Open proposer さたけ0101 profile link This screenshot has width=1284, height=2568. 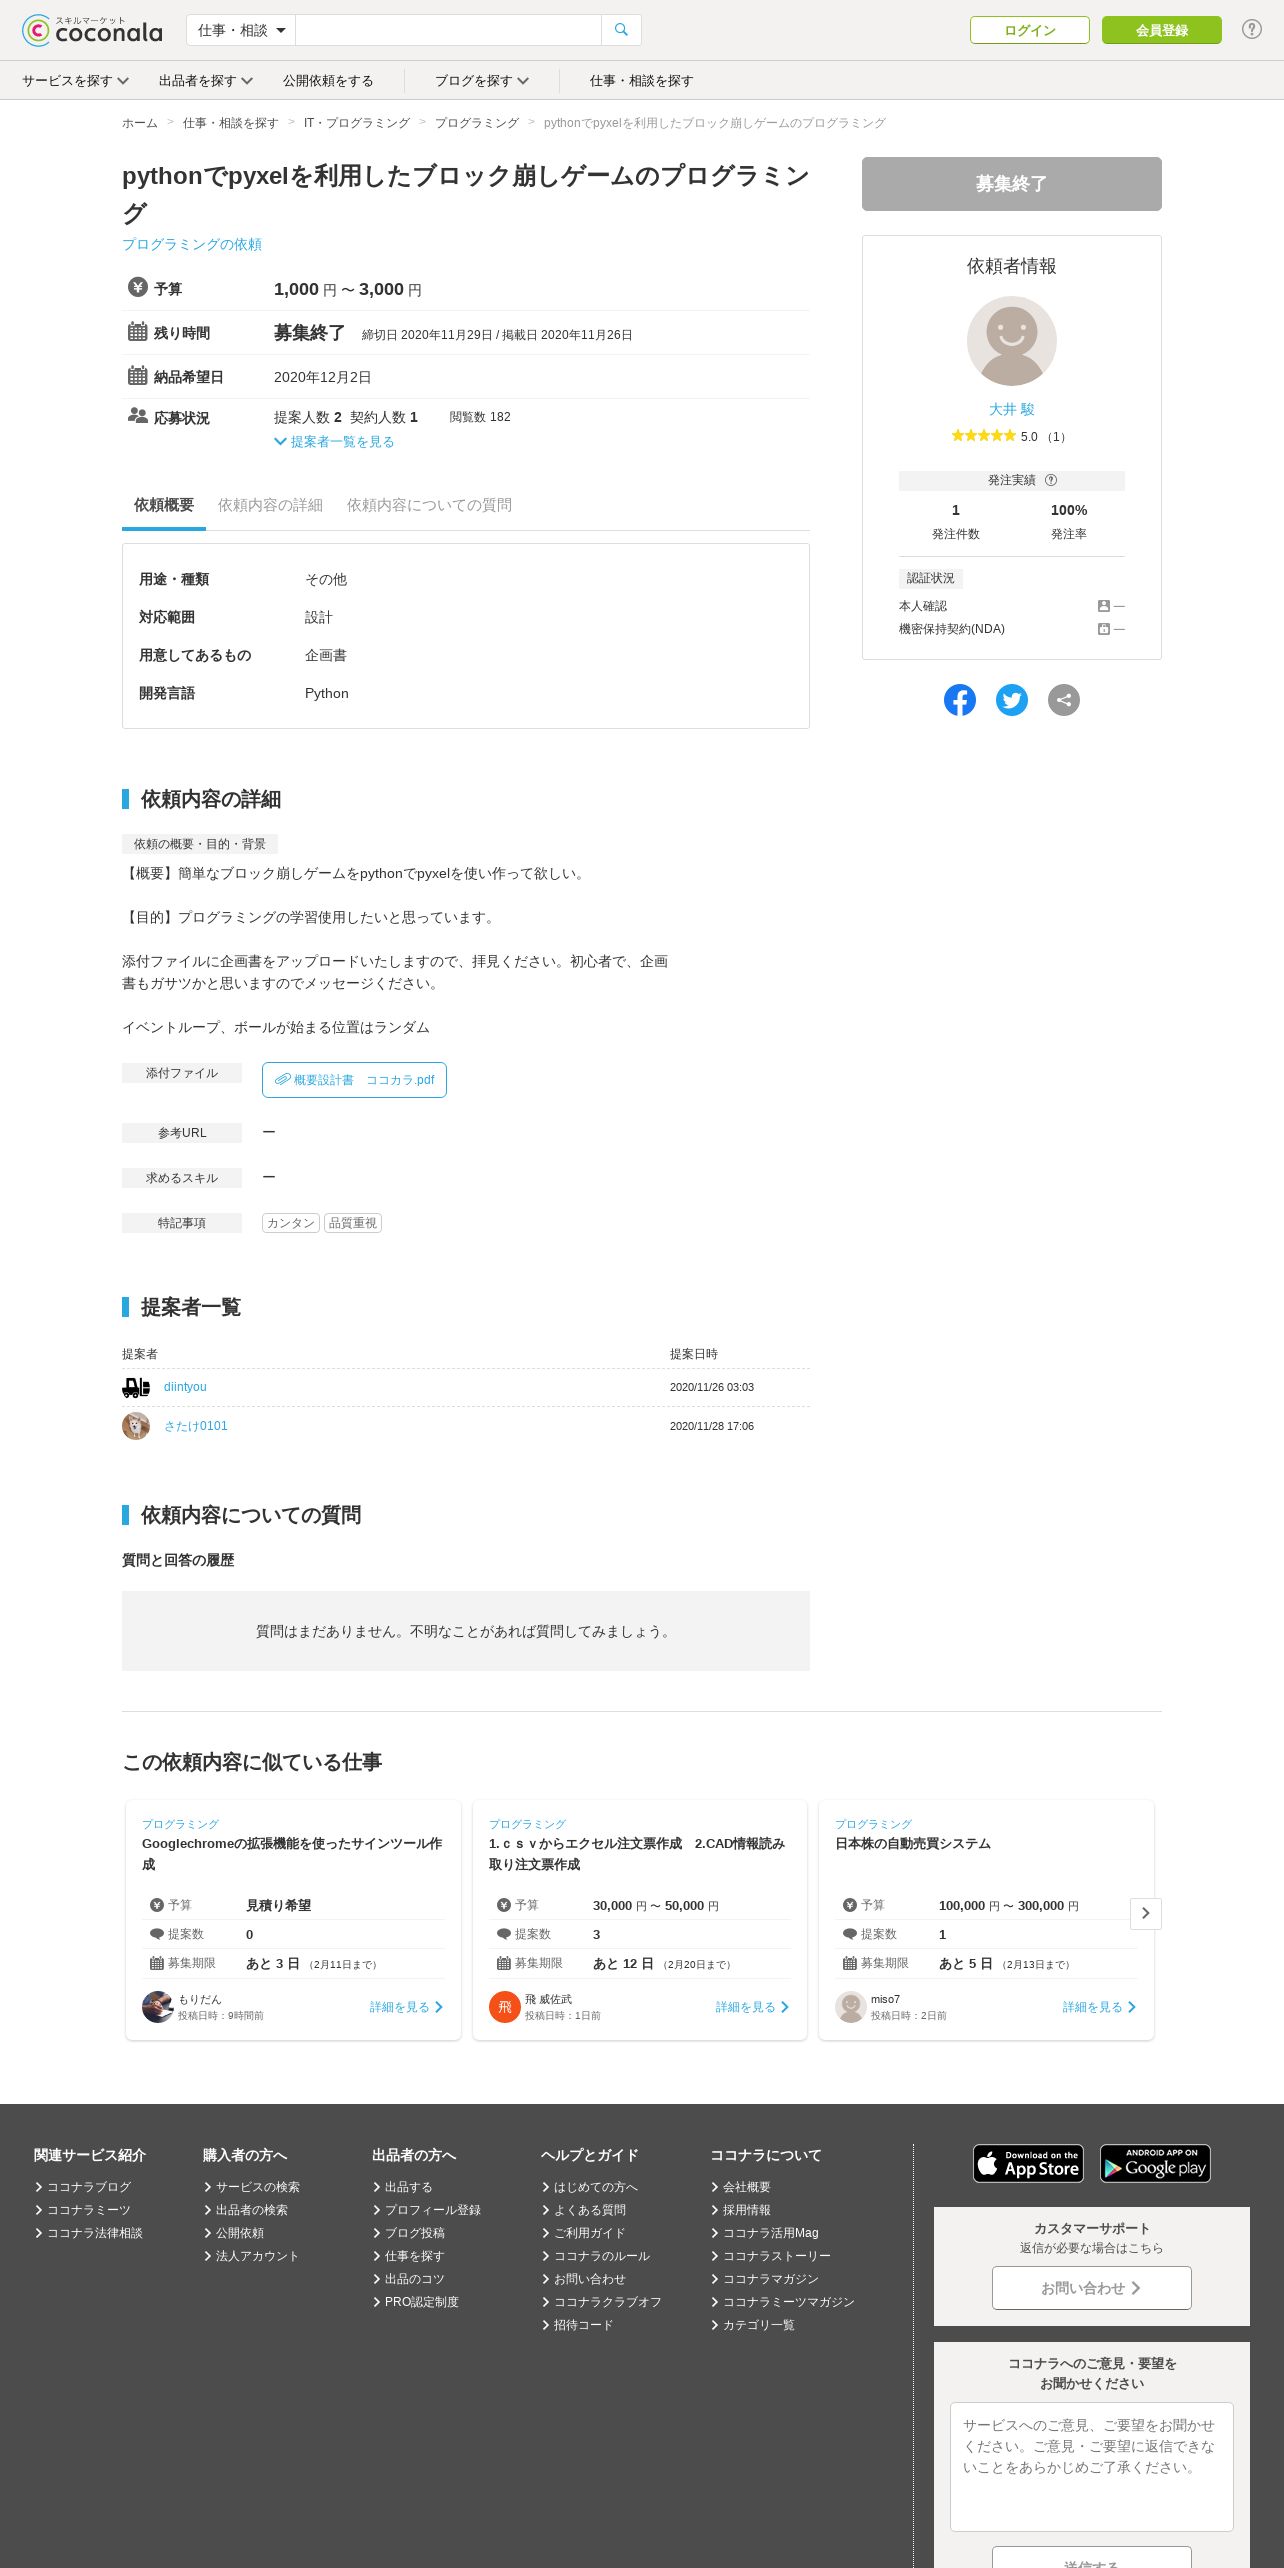pos(196,1426)
